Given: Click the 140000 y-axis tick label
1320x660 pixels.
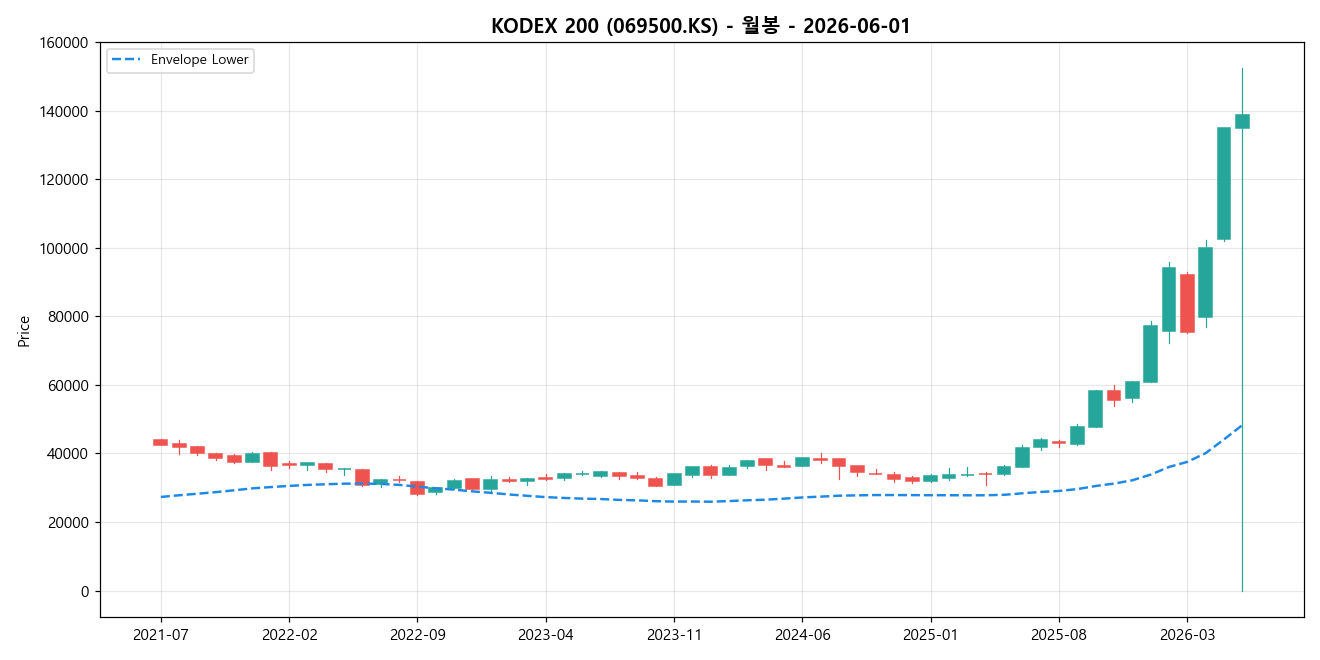Looking at the screenshot, I should click(x=66, y=111).
